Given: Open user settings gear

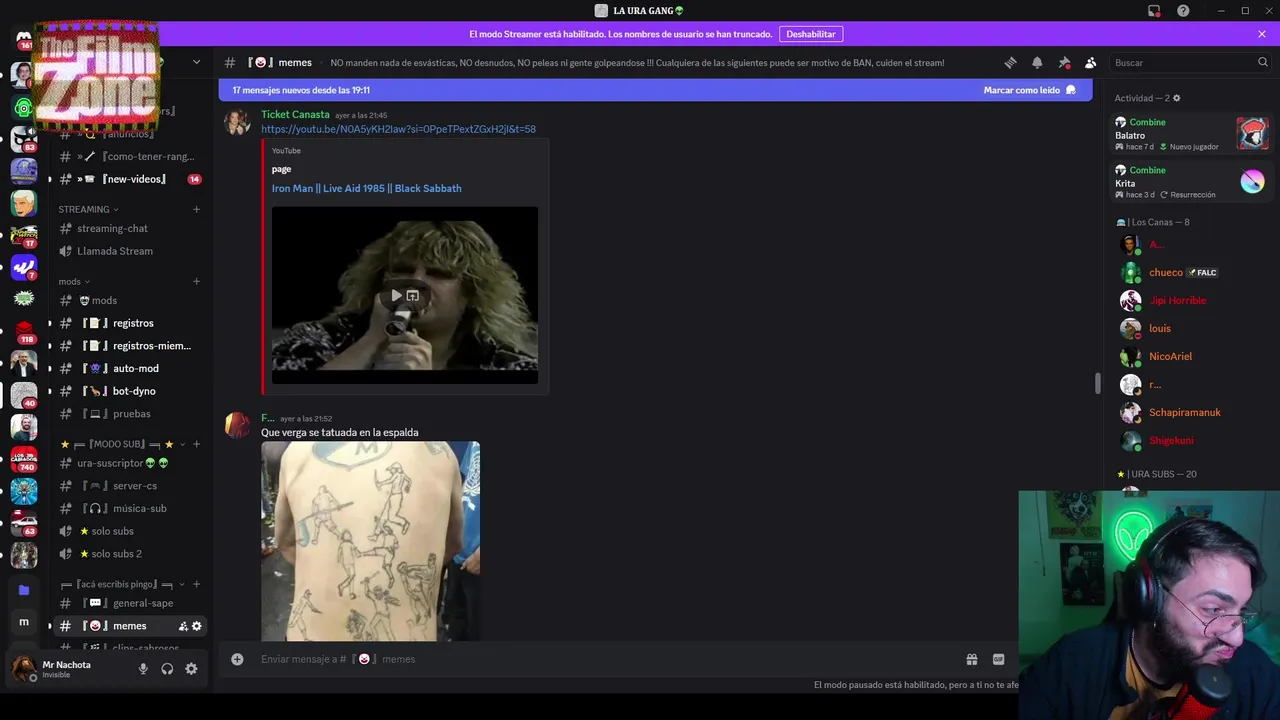Looking at the screenshot, I should tap(191, 669).
